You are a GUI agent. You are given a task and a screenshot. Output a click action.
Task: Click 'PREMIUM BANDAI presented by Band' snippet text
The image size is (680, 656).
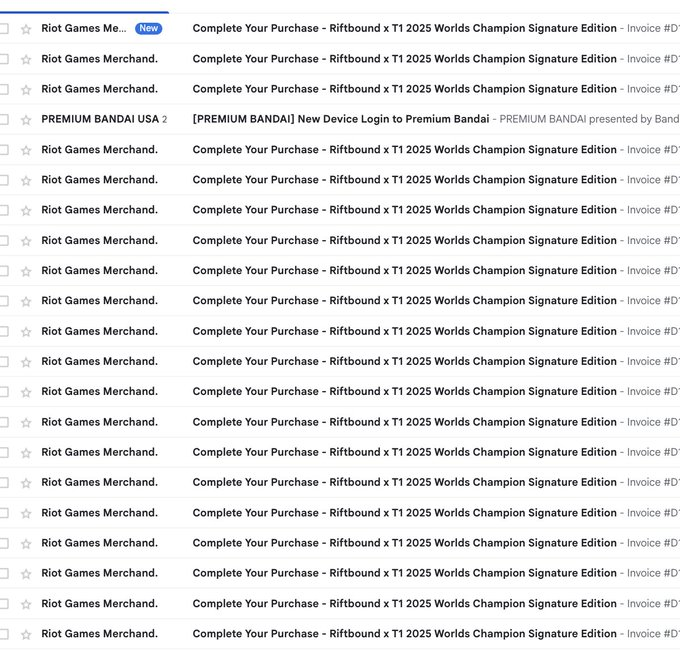[x=589, y=119]
